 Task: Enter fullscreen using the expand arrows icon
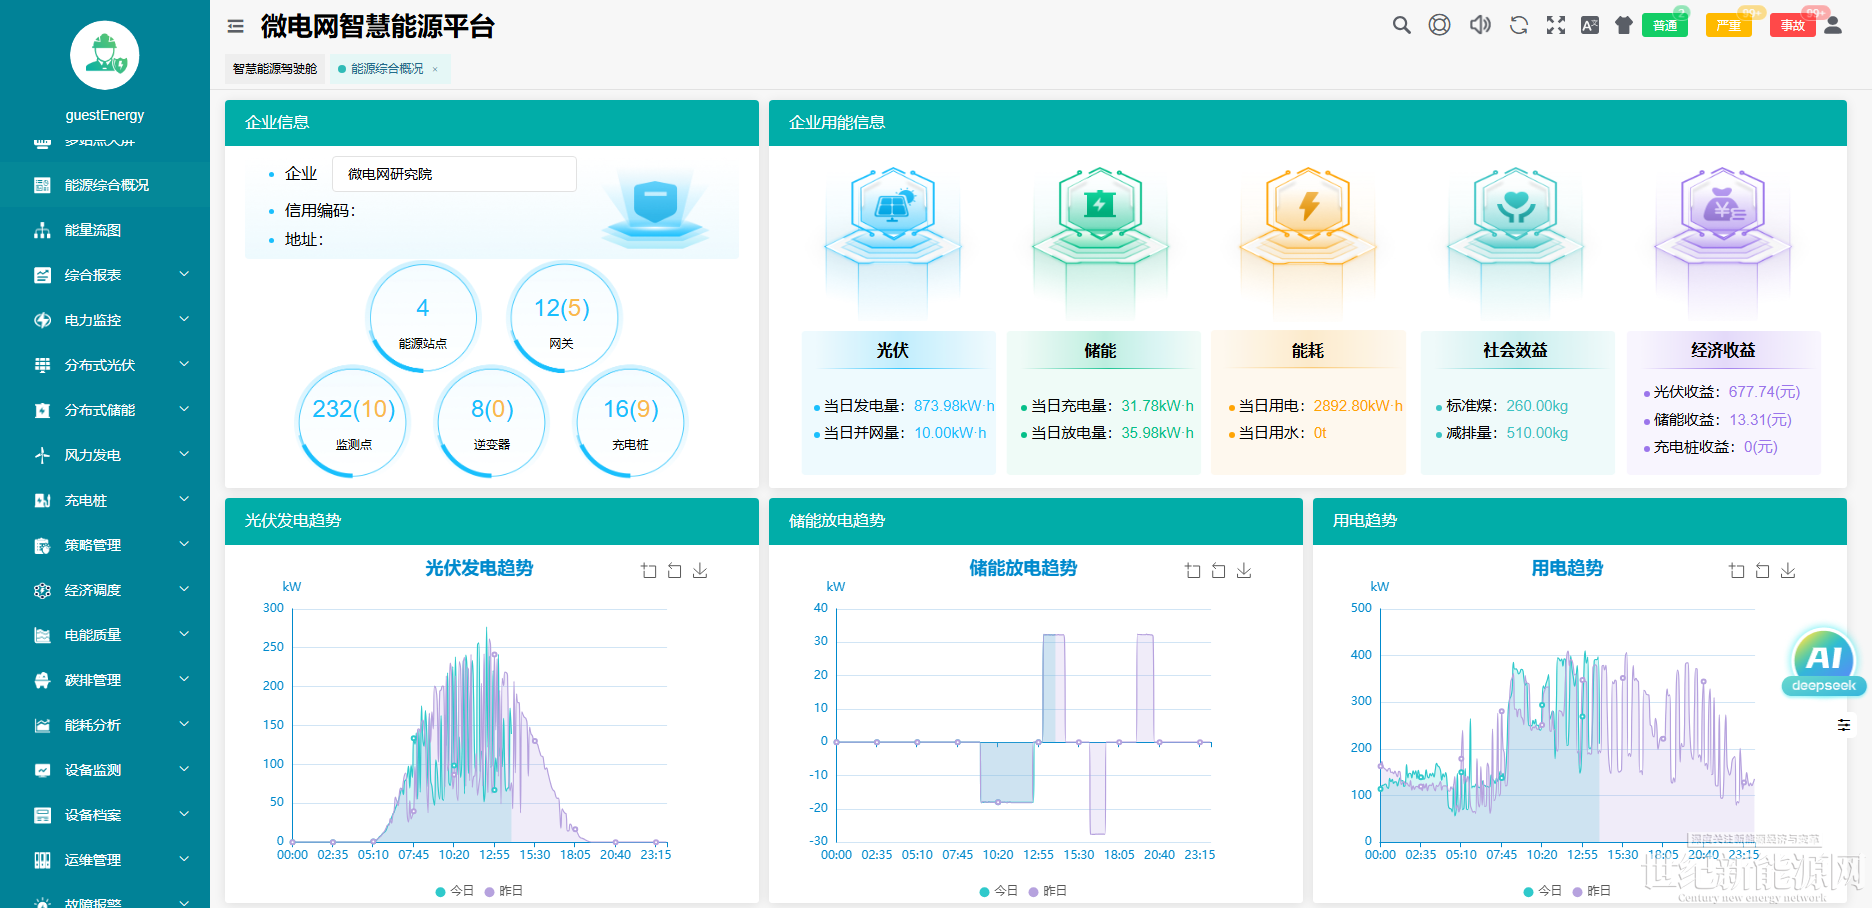pos(1555,25)
